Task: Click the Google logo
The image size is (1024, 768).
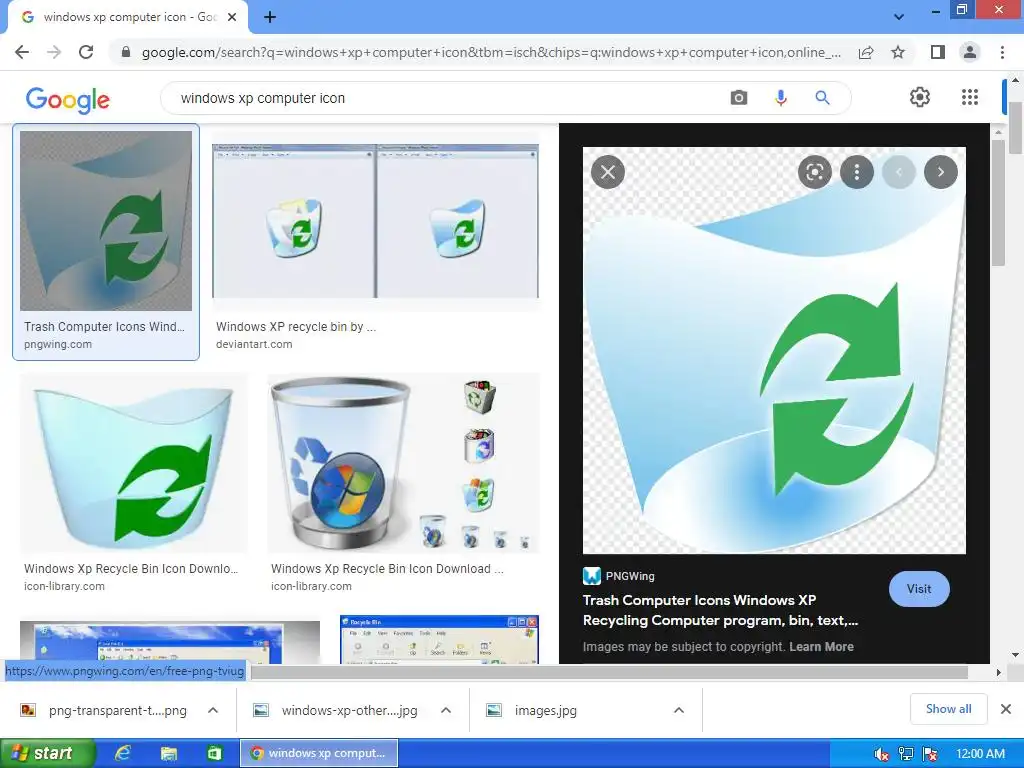Action: (68, 99)
